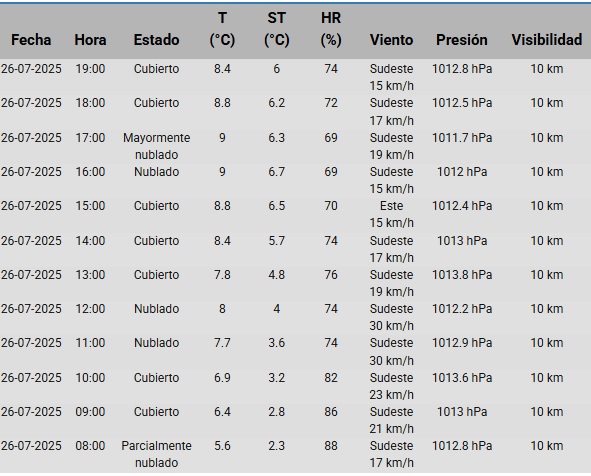
Task: Select the Este 15 km/h wind cell
Action: click(x=392, y=214)
